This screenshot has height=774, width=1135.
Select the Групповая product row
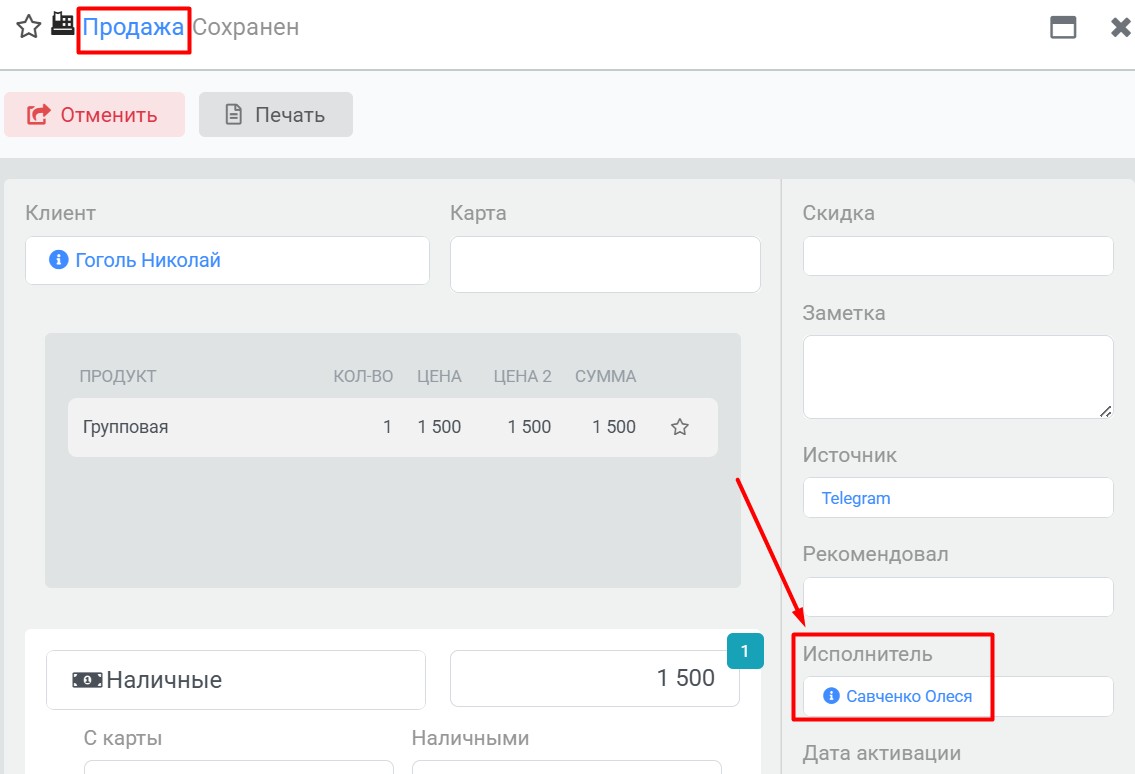click(393, 427)
